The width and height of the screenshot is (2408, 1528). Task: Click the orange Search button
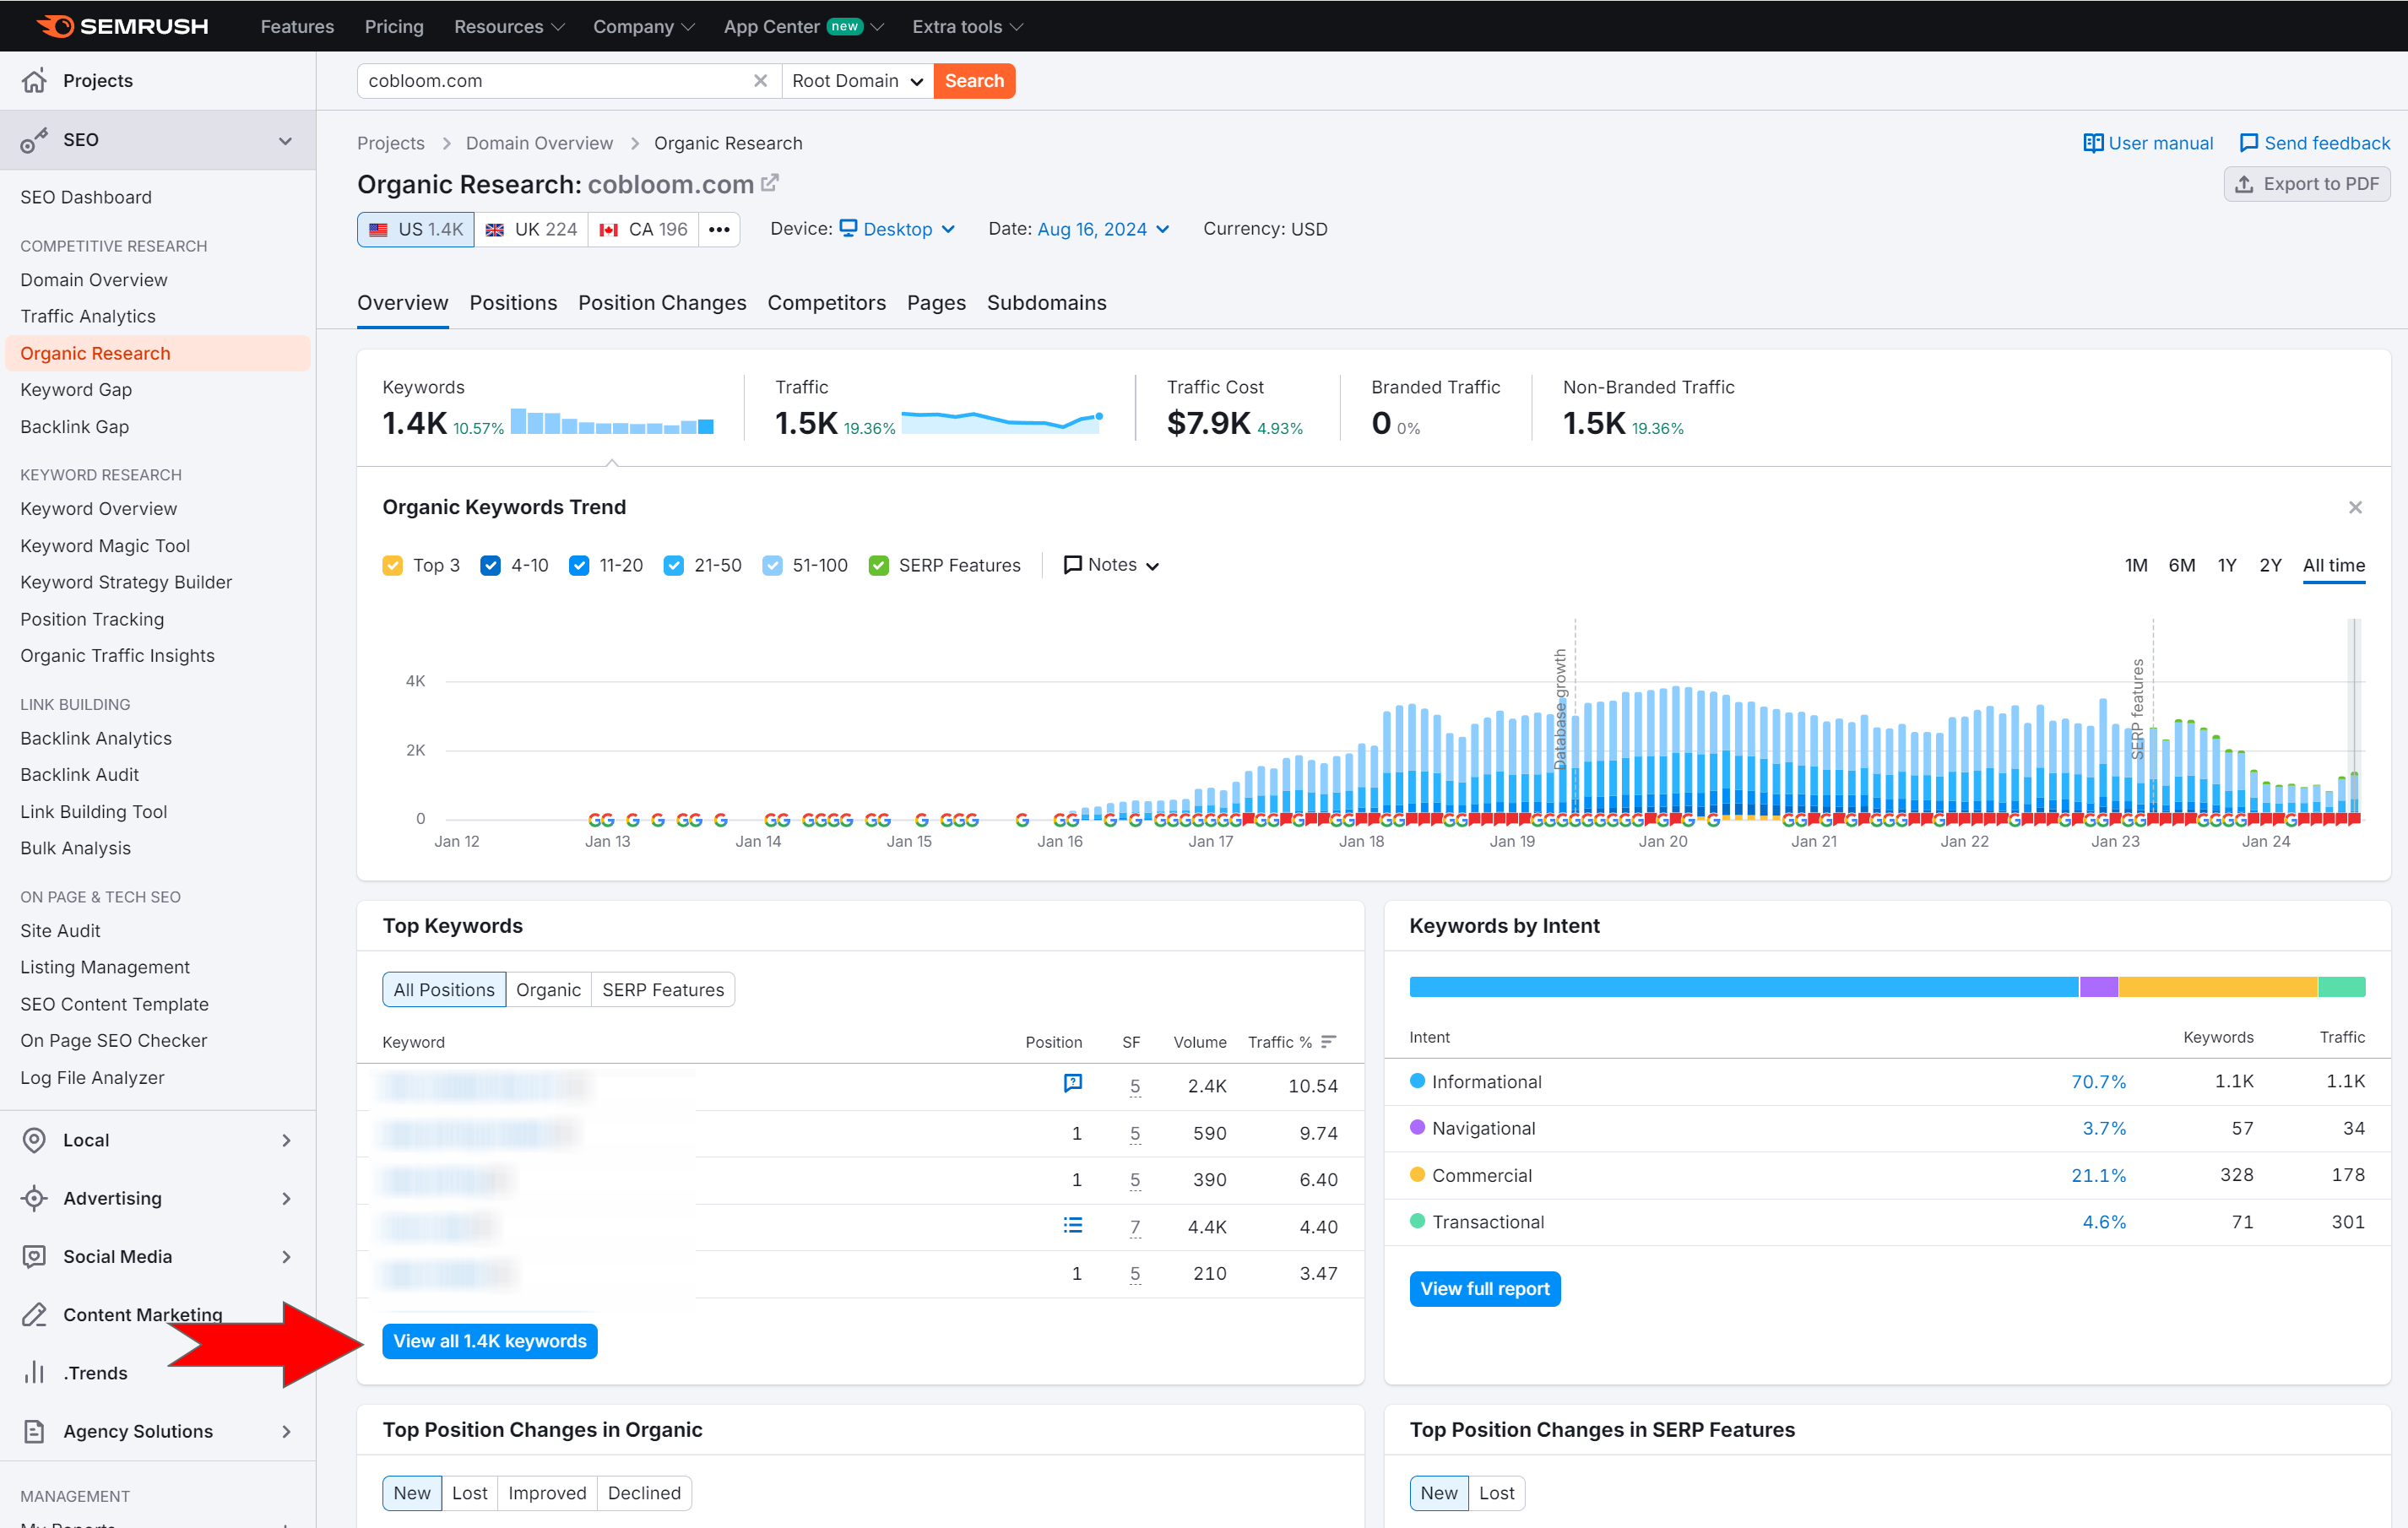point(974,81)
